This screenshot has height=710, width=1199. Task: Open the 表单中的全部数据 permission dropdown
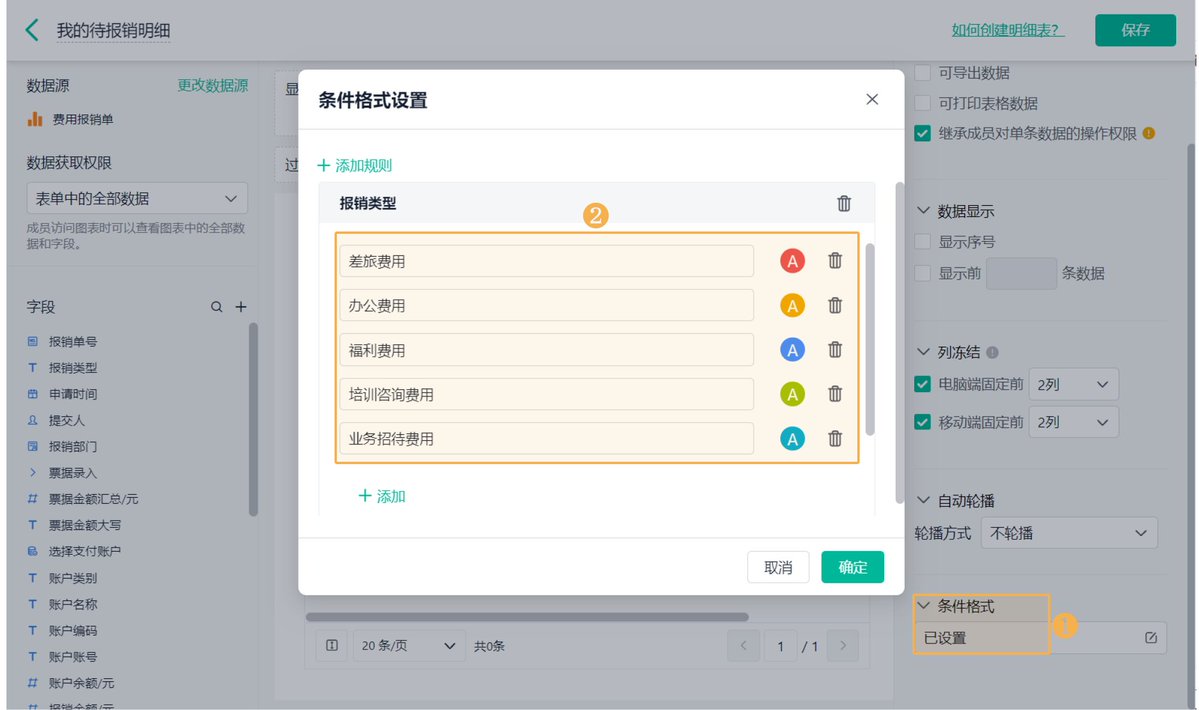(x=137, y=199)
